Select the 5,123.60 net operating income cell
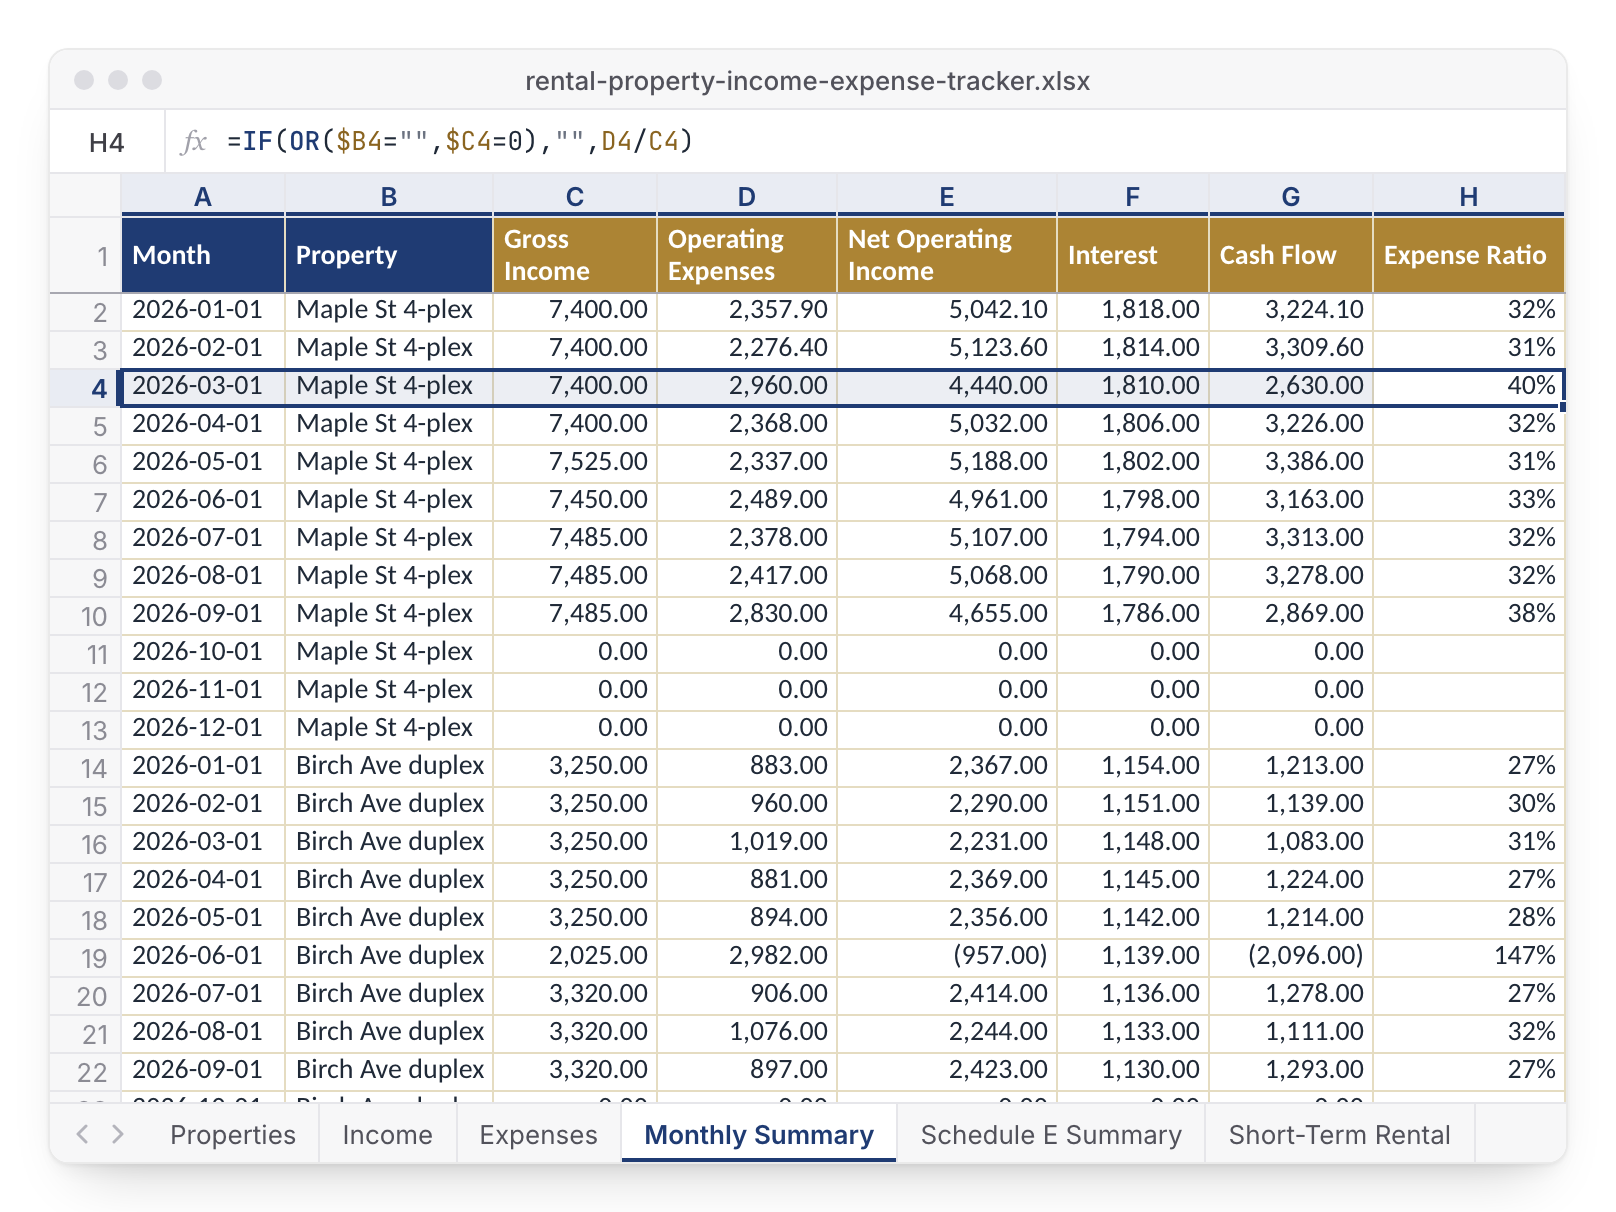The image size is (1616, 1212). 947,348
